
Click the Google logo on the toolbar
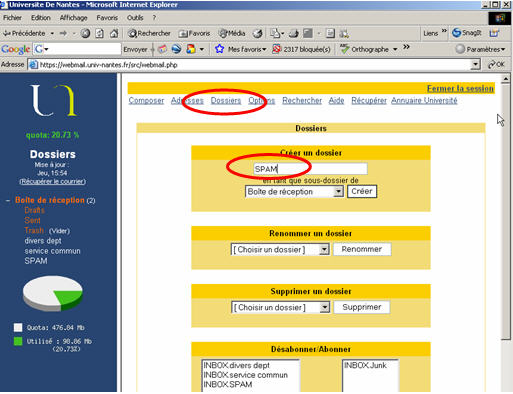[x=15, y=49]
